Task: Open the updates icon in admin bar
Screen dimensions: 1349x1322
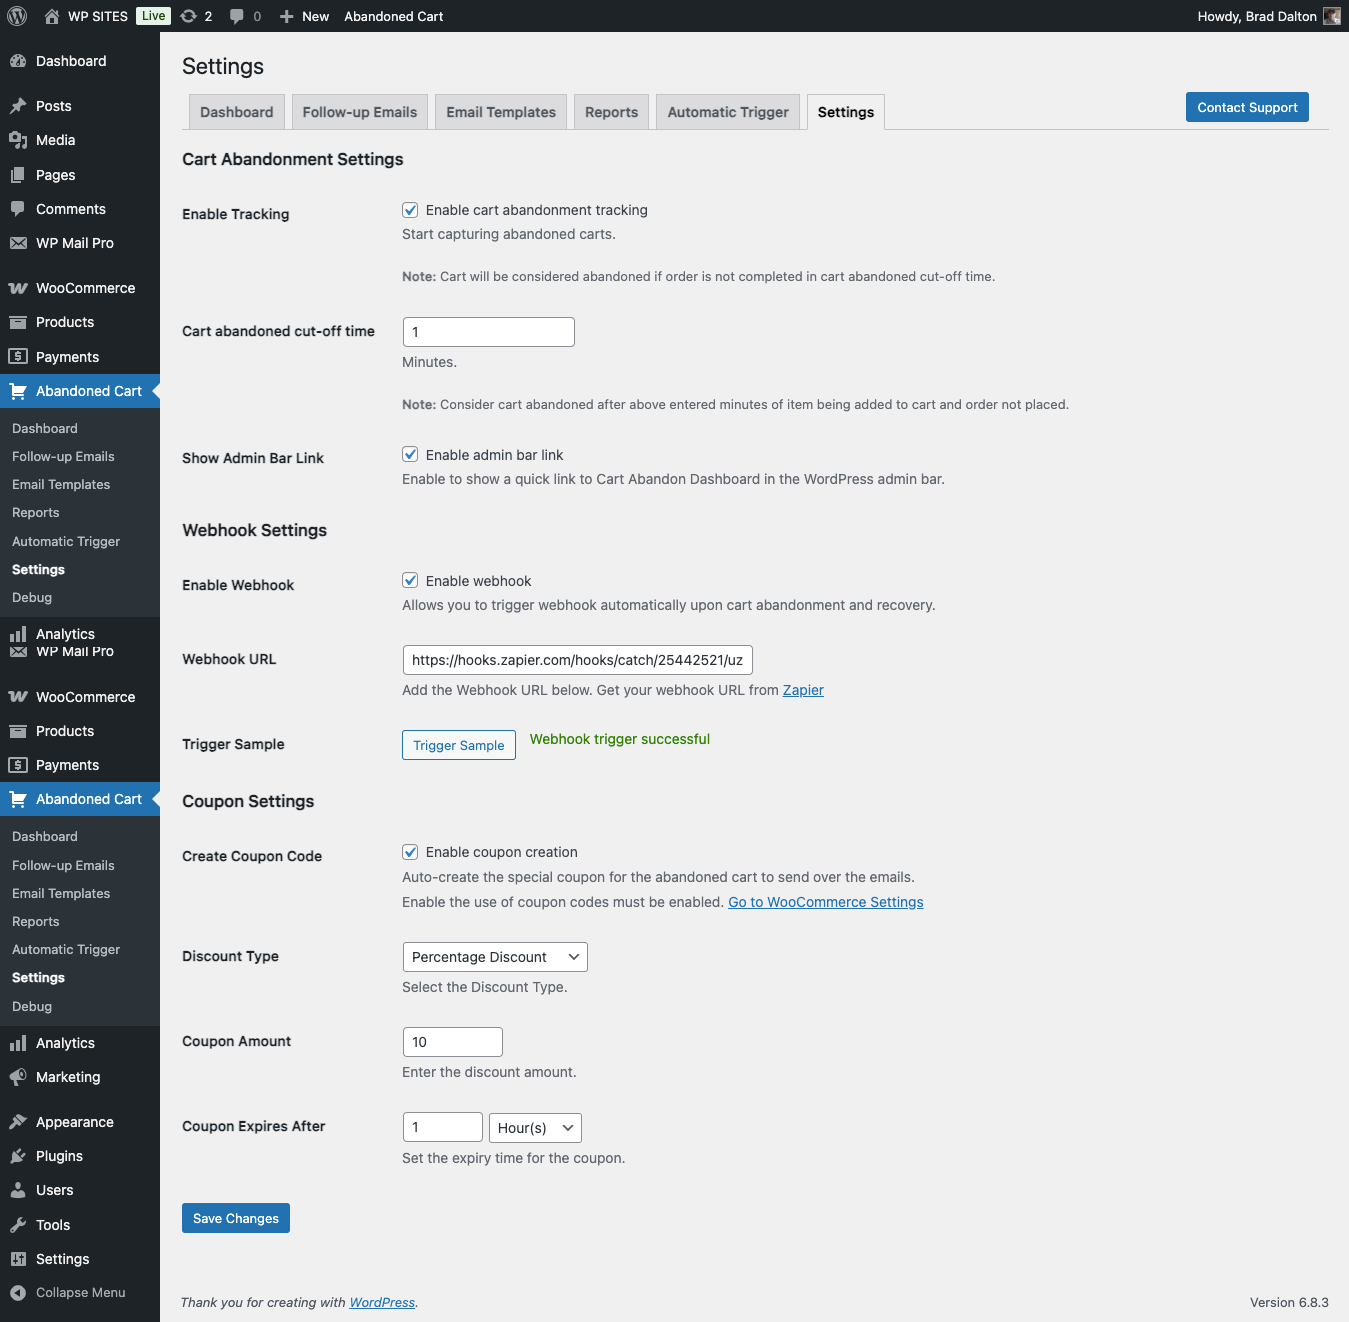Action: pyautogui.click(x=188, y=16)
